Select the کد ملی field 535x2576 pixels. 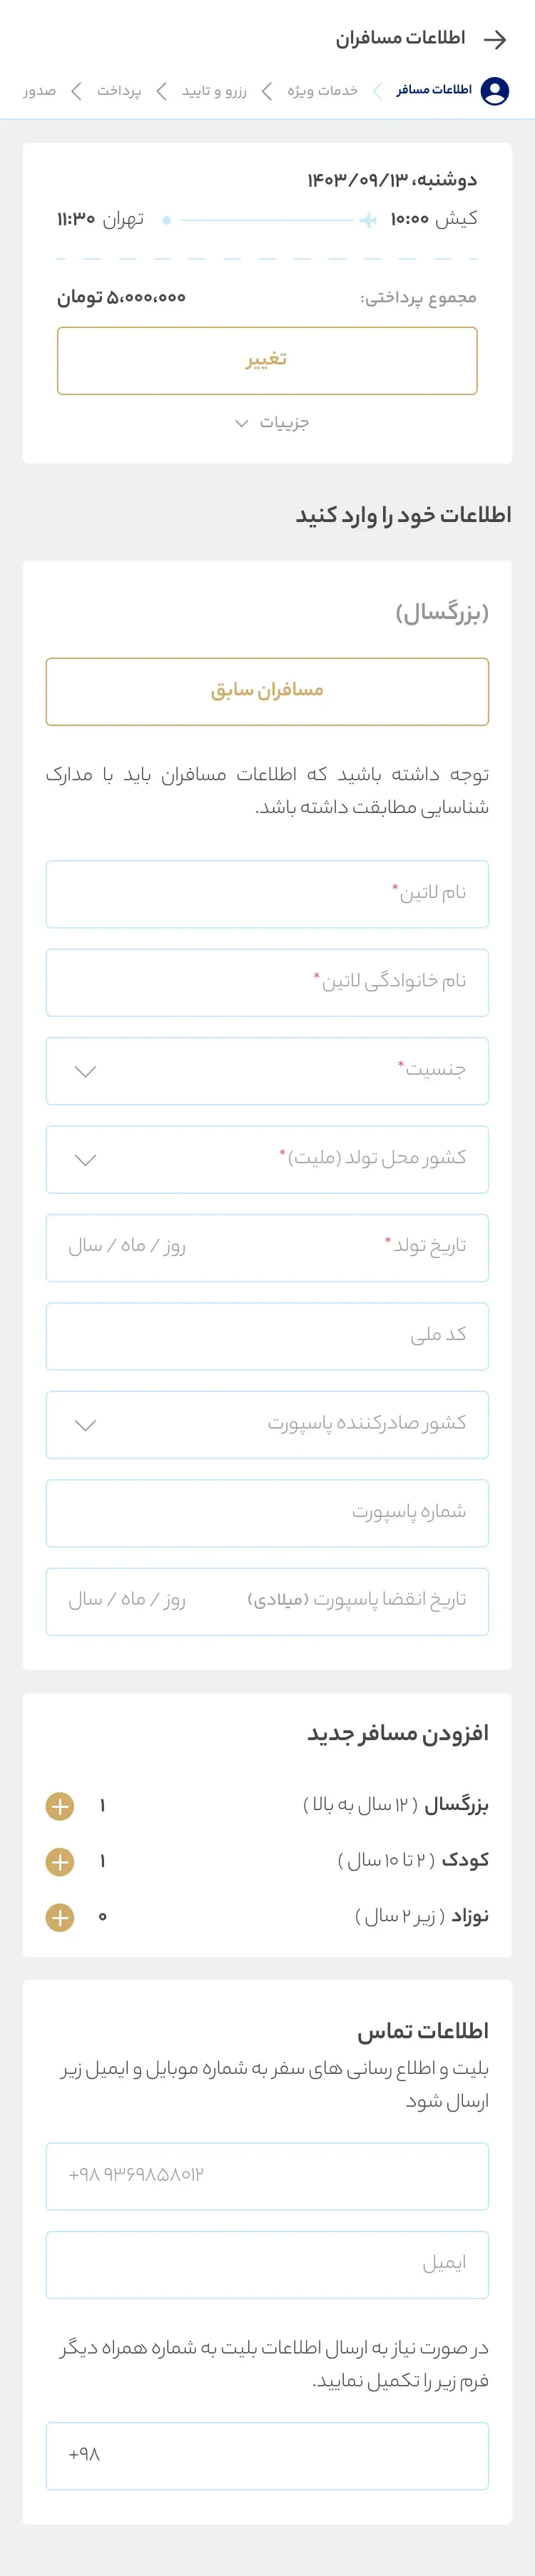point(267,1336)
